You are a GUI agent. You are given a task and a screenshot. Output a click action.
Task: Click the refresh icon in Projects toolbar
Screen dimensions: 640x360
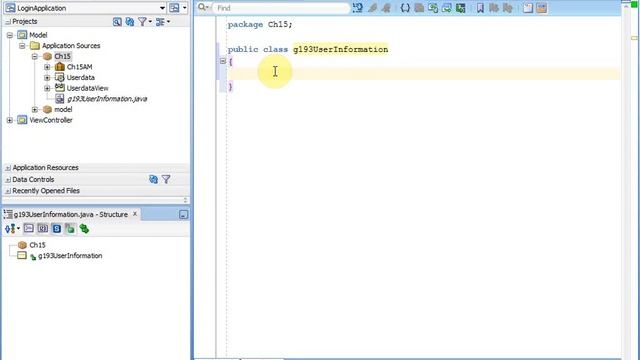(130, 22)
